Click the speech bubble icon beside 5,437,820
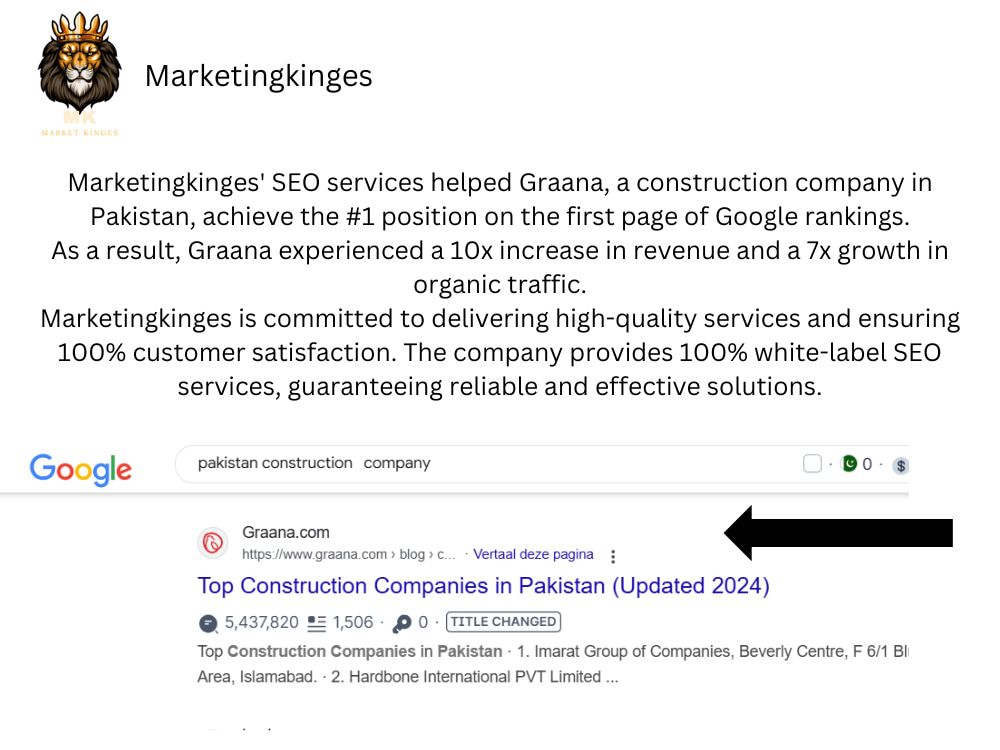The width and height of the screenshot is (1000, 750). click(x=209, y=623)
